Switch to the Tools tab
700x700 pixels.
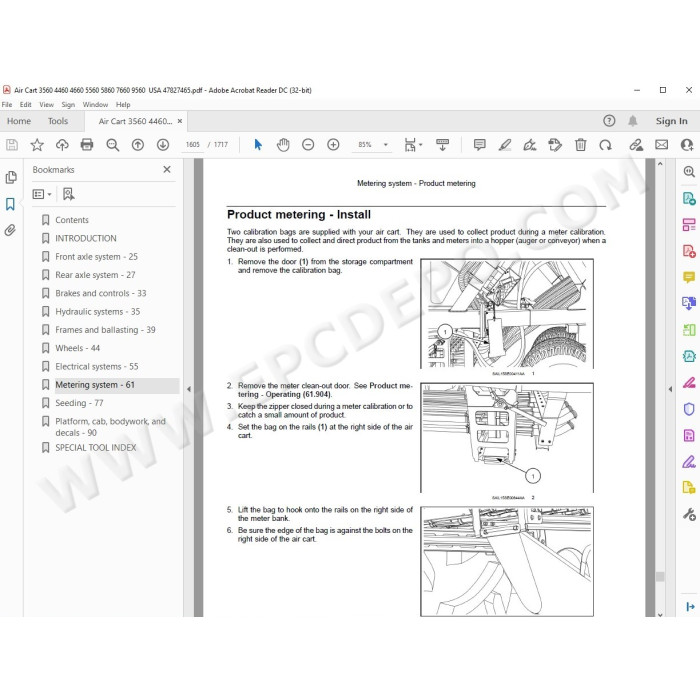coord(58,121)
